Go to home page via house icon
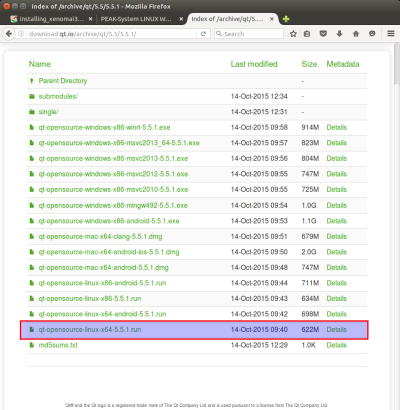 pos(356,34)
